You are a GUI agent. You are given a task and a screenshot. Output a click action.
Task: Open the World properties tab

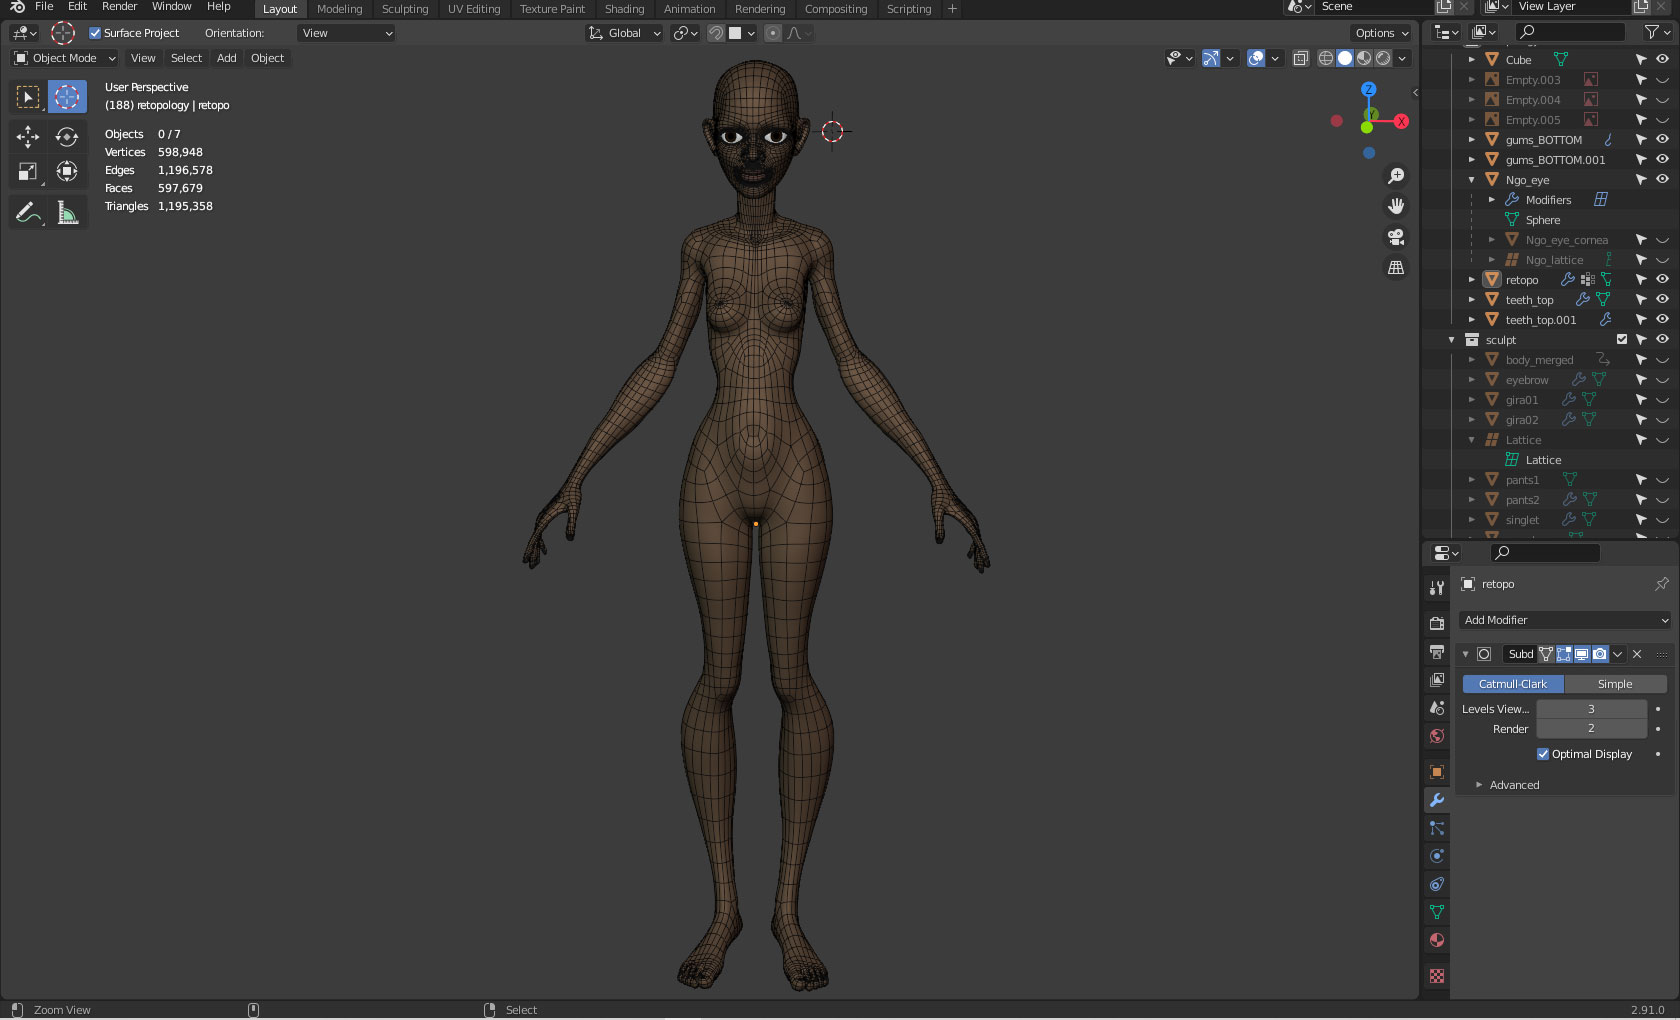coord(1437,736)
